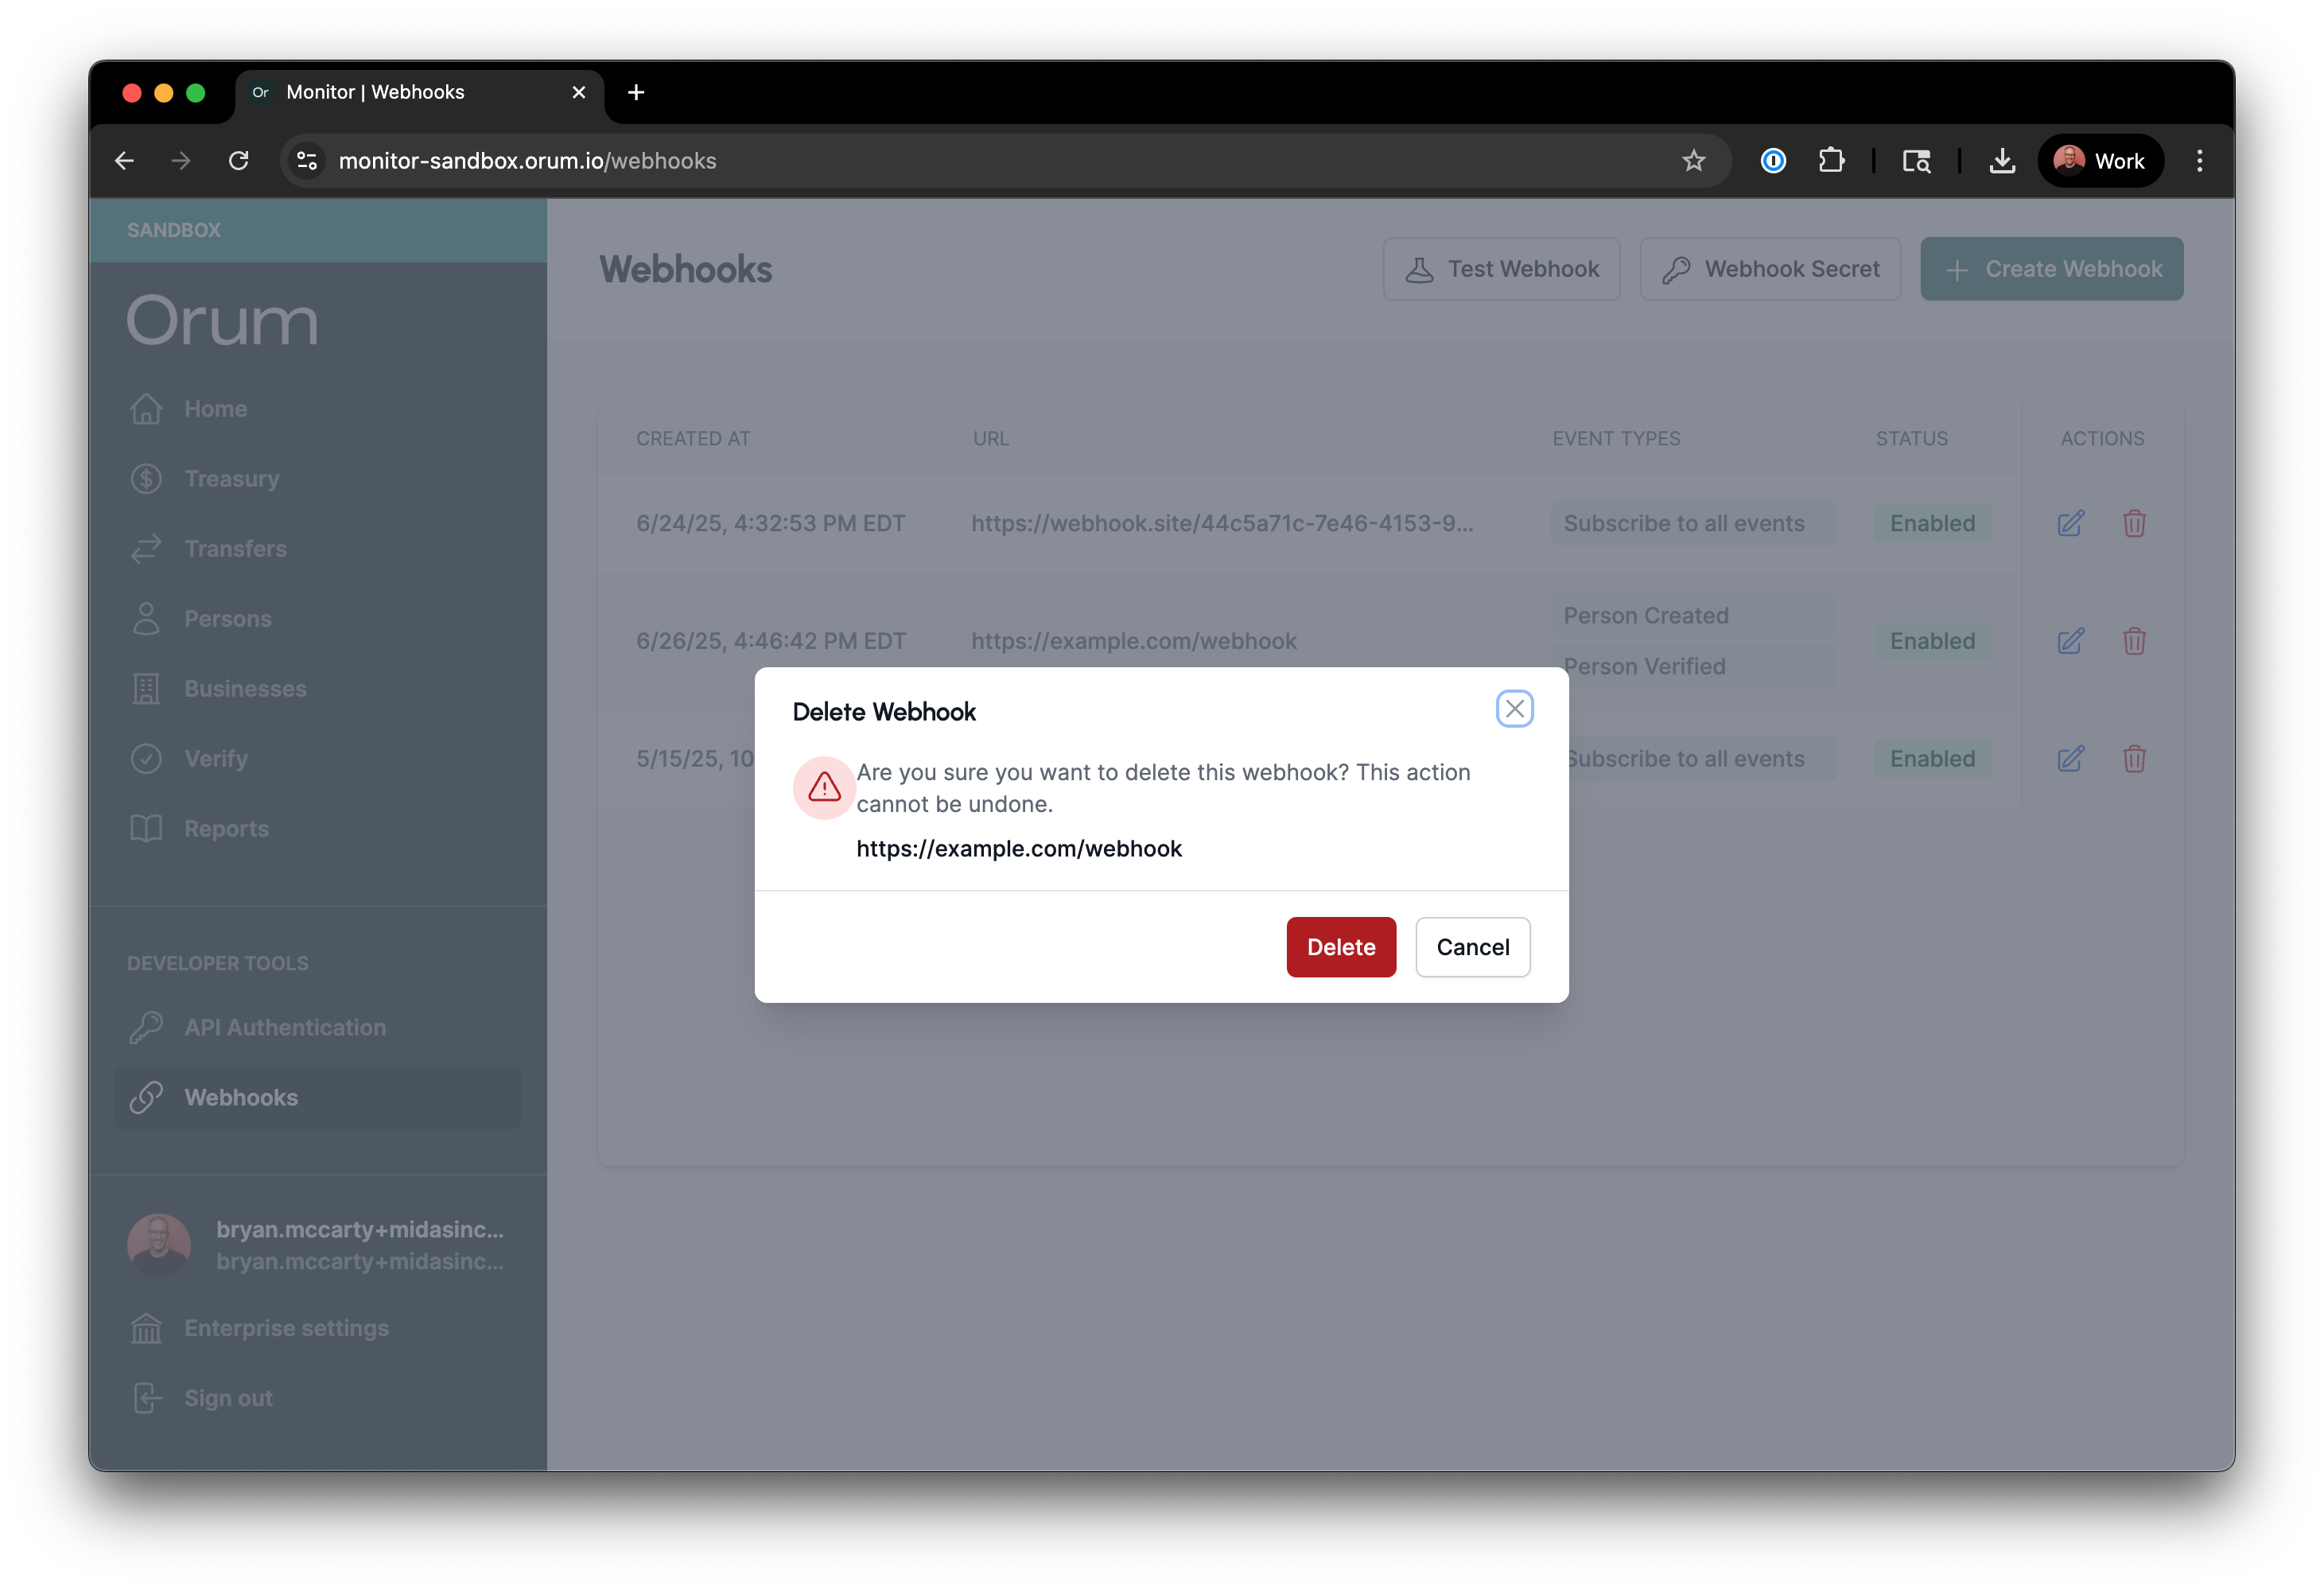Click trash icon for webhook.site row

2134,523
